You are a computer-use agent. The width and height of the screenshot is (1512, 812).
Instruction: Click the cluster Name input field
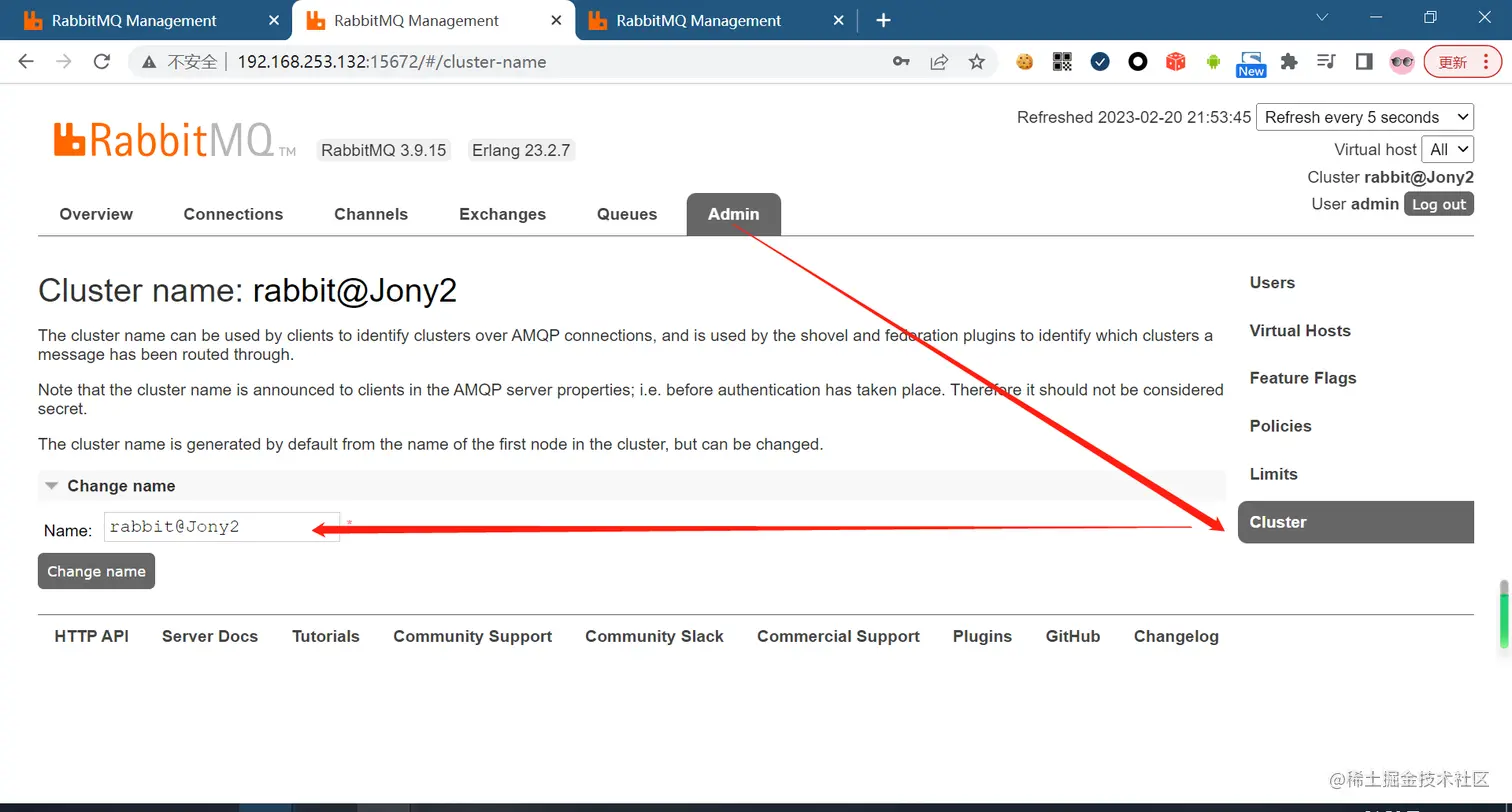pos(222,527)
